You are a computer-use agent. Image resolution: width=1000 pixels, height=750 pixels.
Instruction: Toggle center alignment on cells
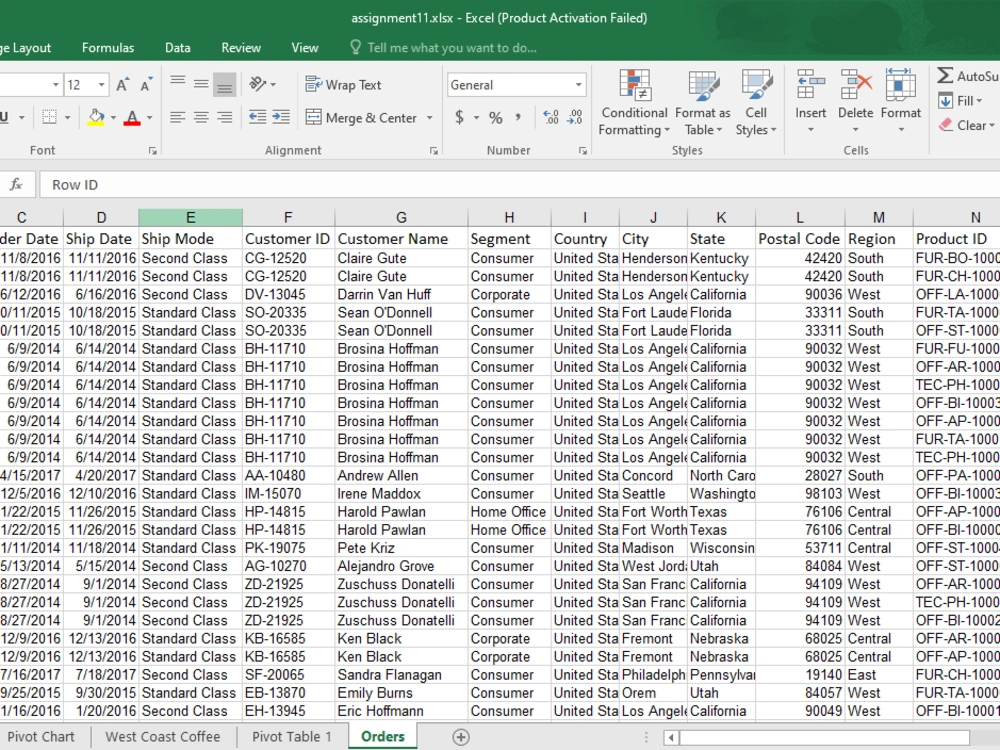pyautogui.click(x=199, y=118)
